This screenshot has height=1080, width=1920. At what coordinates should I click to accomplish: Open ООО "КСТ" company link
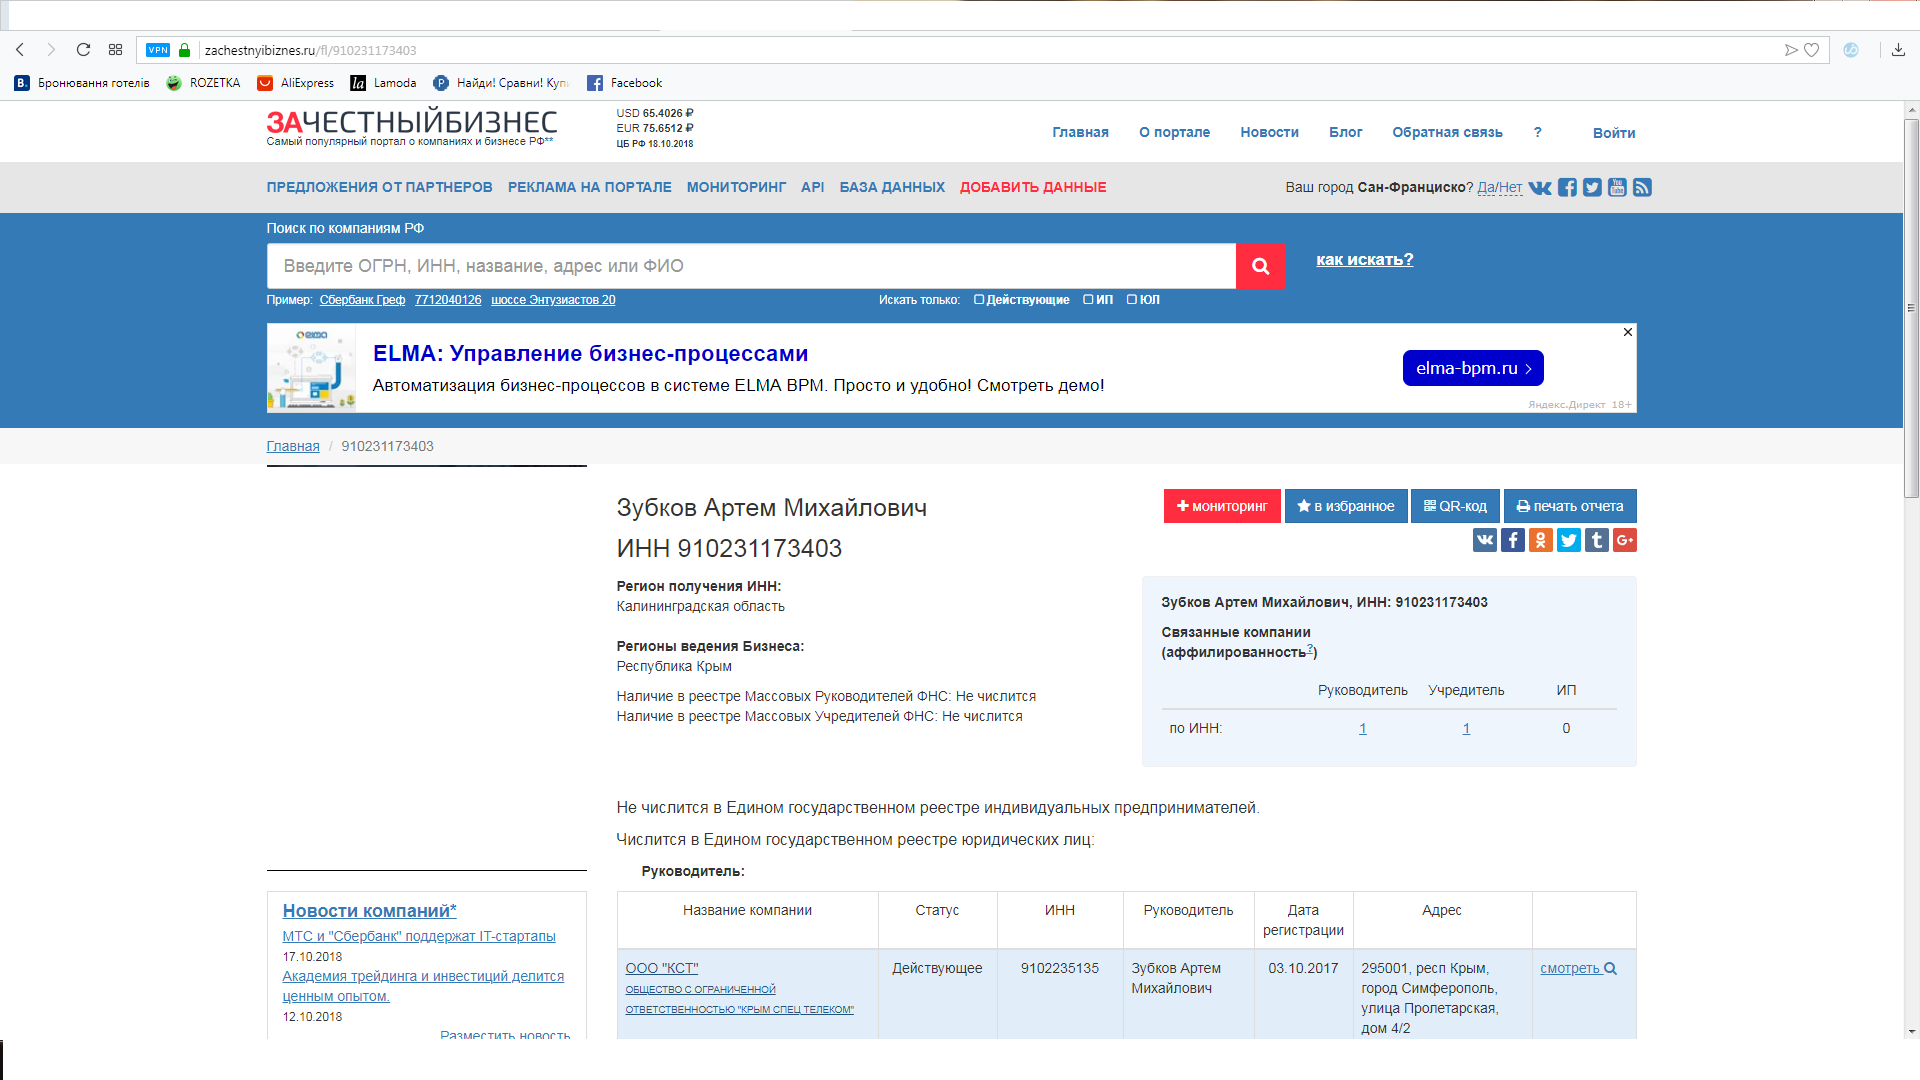click(x=662, y=968)
